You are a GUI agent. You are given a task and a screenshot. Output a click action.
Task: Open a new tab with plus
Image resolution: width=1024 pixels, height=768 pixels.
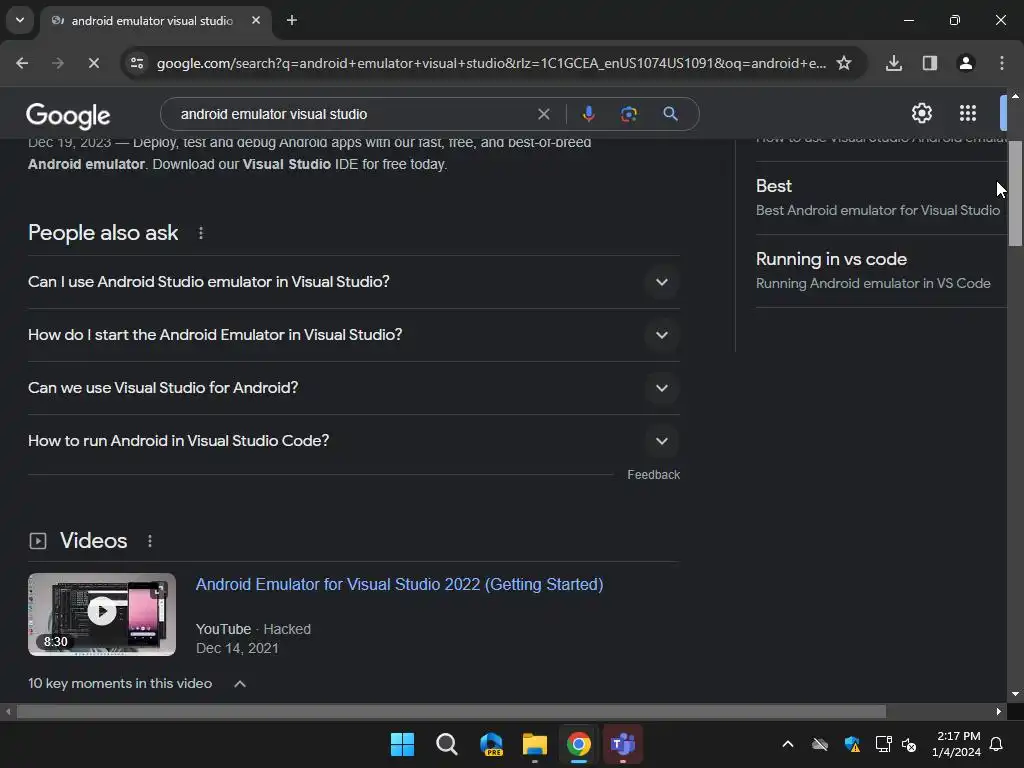(292, 20)
